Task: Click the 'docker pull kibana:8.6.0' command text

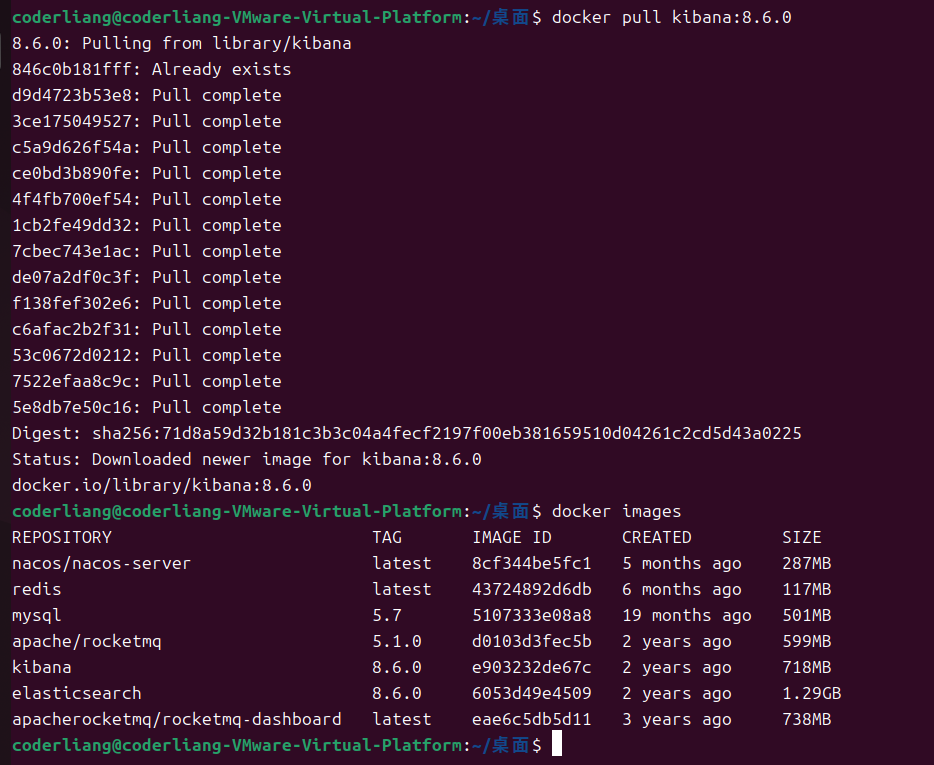Action: pyautogui.click(x=671, y=17)
